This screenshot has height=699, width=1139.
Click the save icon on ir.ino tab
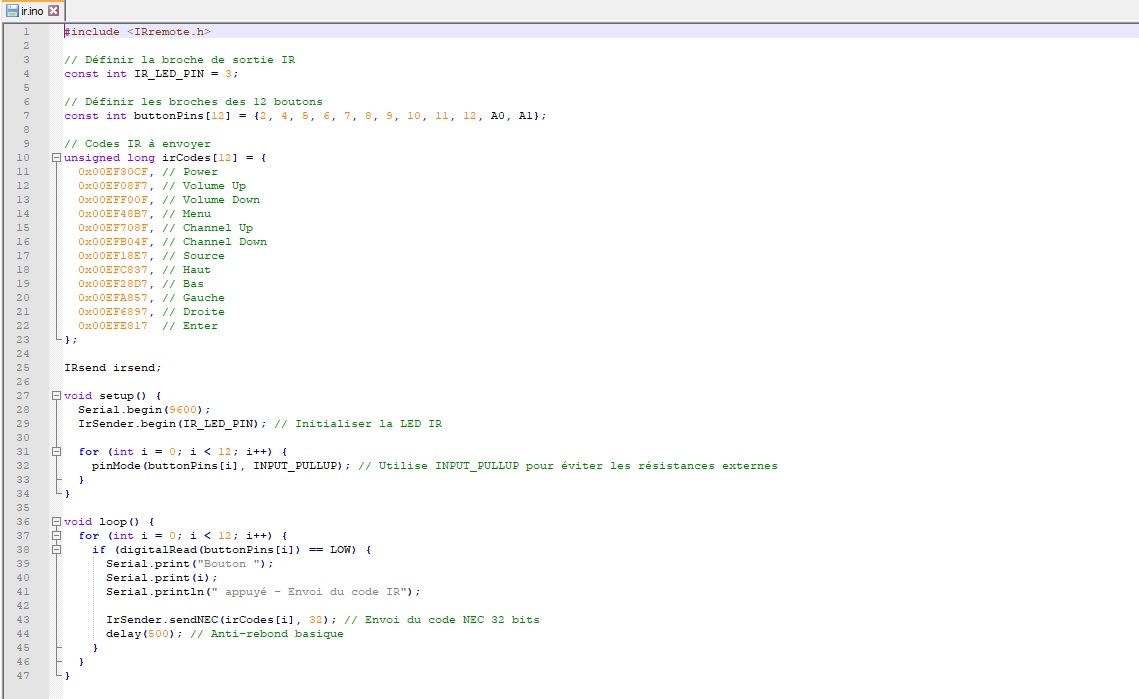12,10
